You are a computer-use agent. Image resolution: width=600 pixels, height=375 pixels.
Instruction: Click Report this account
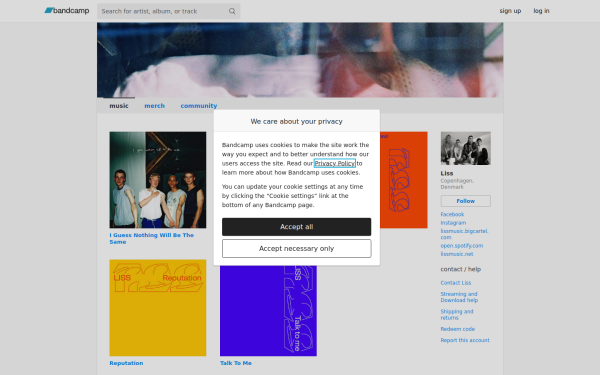point(465,340)
